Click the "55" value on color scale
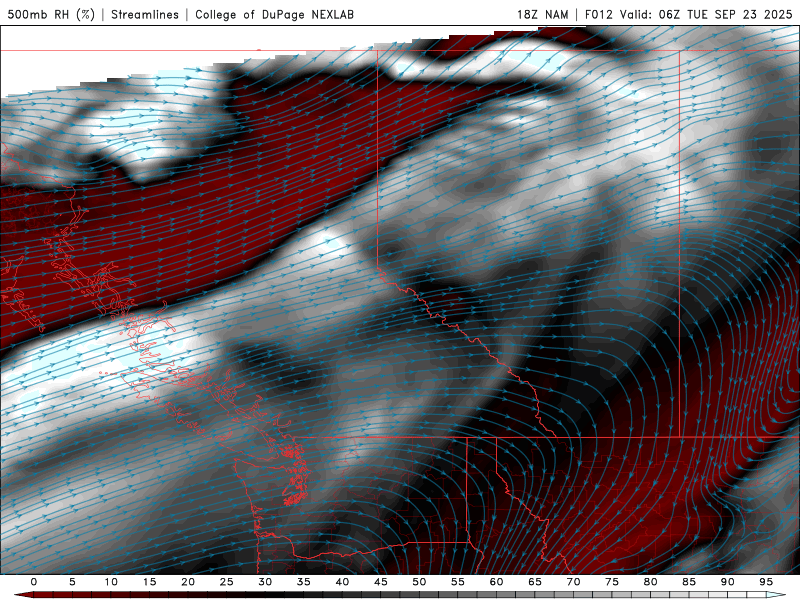The height and width of the screenshot is (600, 800). tap(458, 582)
